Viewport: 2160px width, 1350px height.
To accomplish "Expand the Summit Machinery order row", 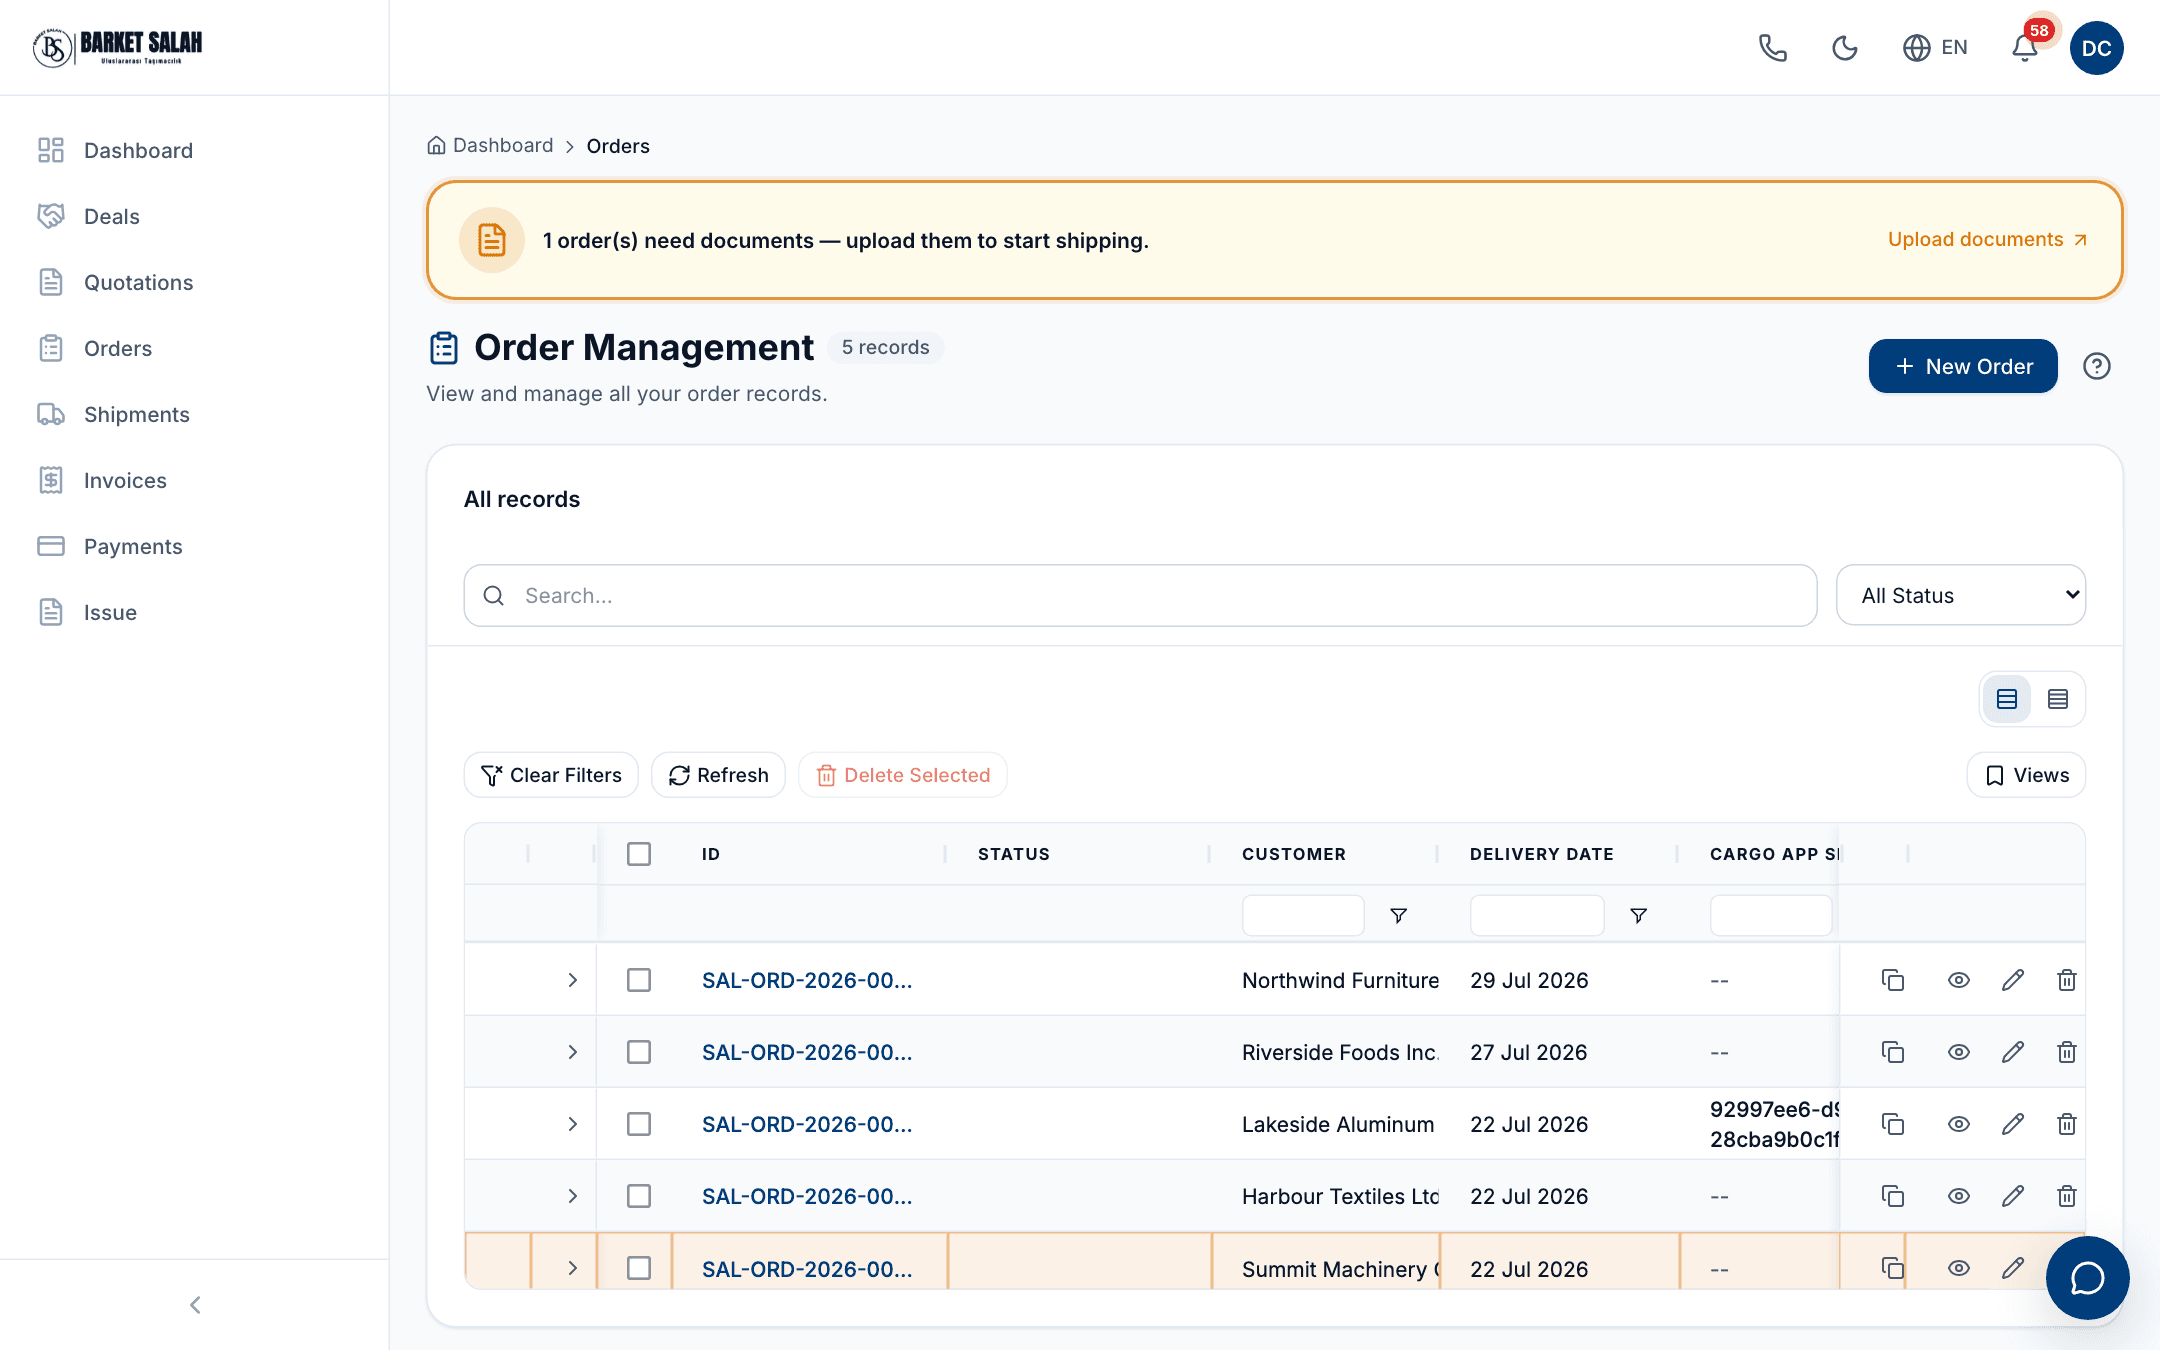I will click(x=573, y=1268).
